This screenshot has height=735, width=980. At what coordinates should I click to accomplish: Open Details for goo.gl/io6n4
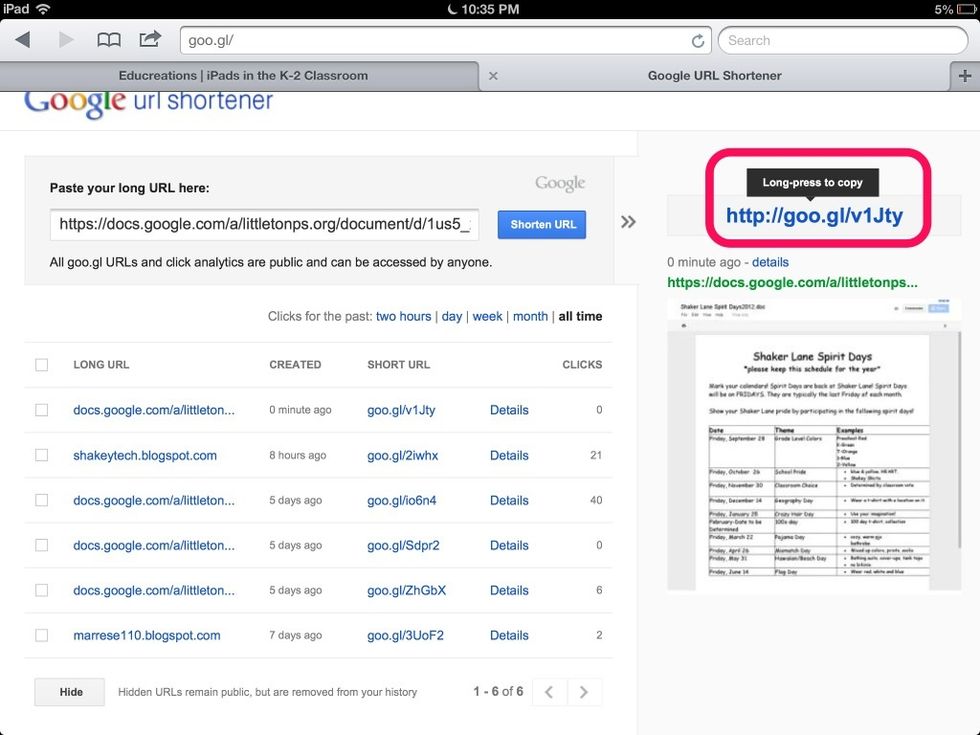click(509, 501)
